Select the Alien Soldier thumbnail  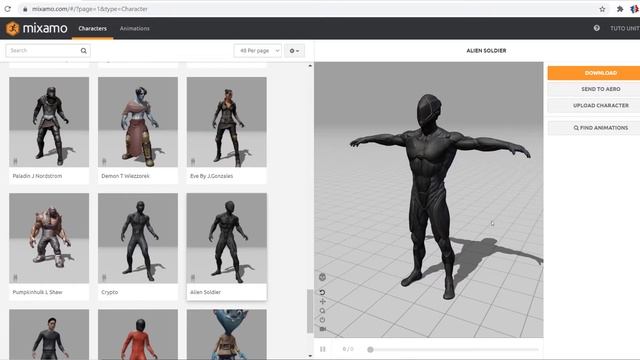pyautogui.click(x=227, y=238)
